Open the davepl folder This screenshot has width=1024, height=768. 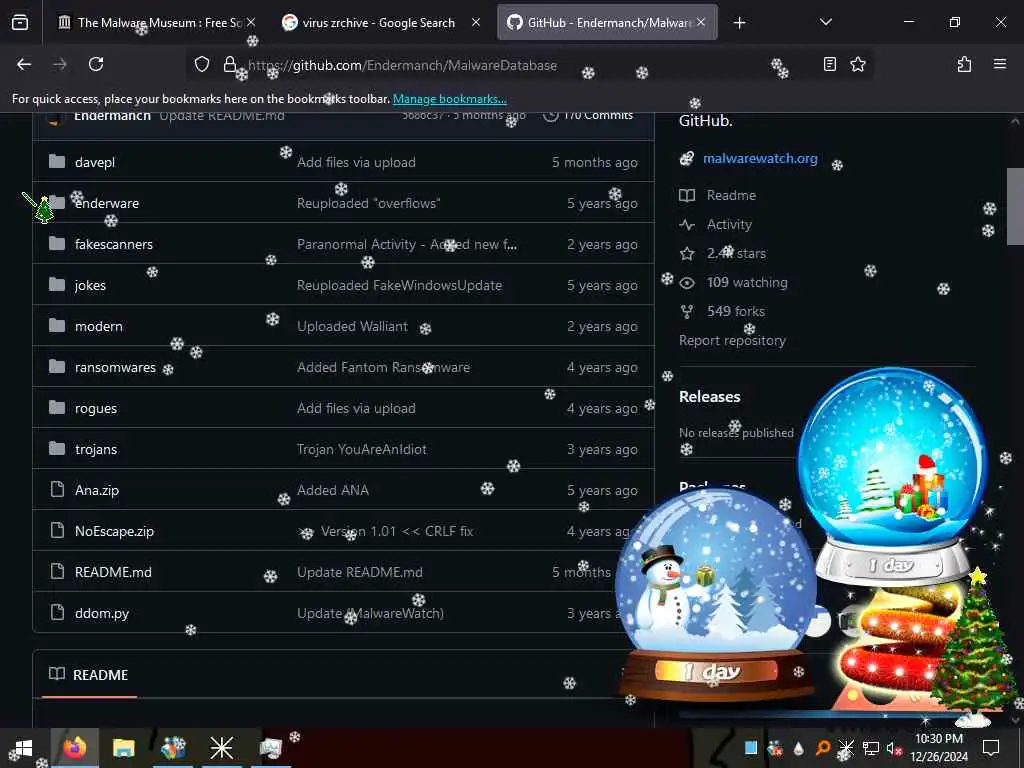(95, 163)
